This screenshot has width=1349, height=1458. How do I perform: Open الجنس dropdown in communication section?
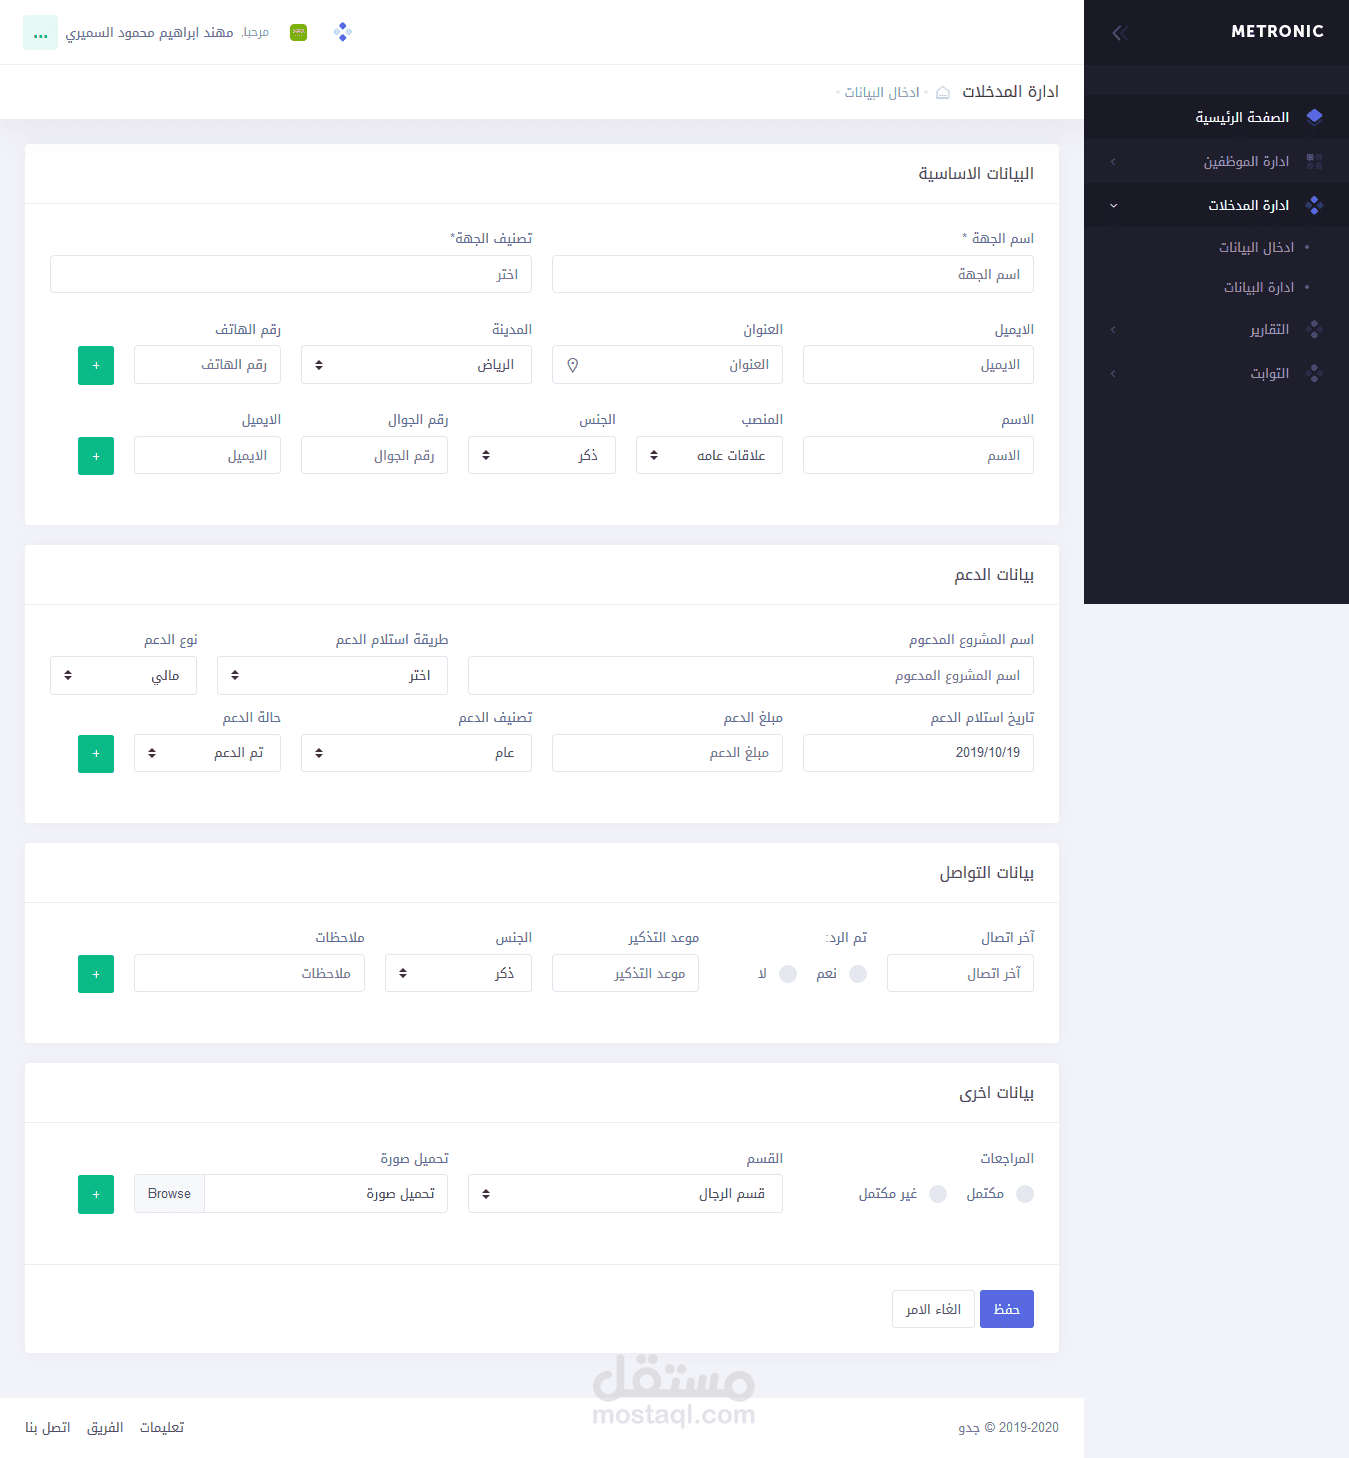tap(458, 973)
